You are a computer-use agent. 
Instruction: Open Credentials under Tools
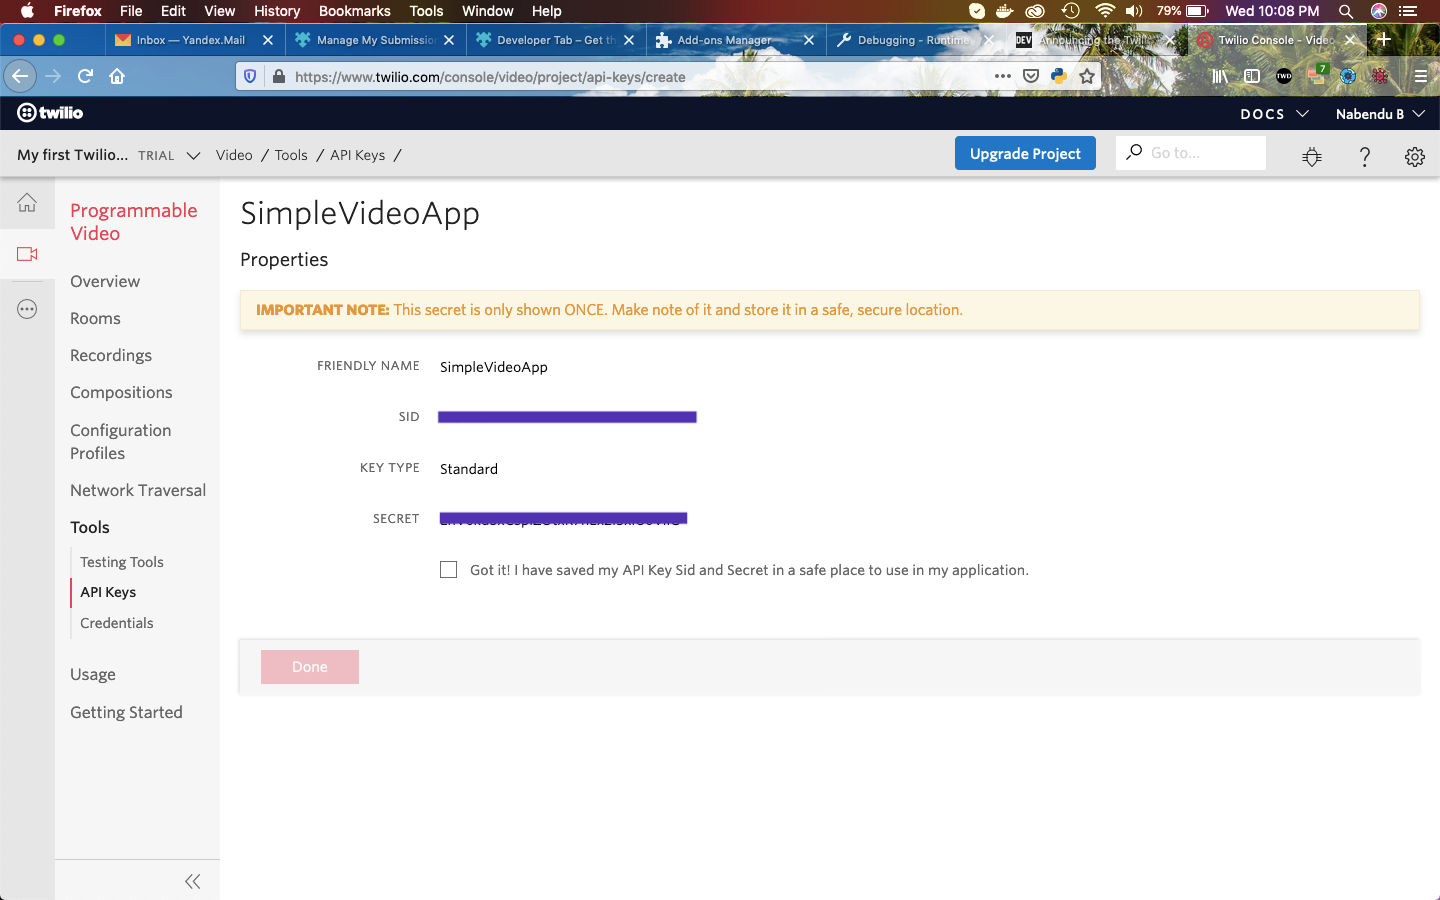pyautogui.click(x=117, y=623)
